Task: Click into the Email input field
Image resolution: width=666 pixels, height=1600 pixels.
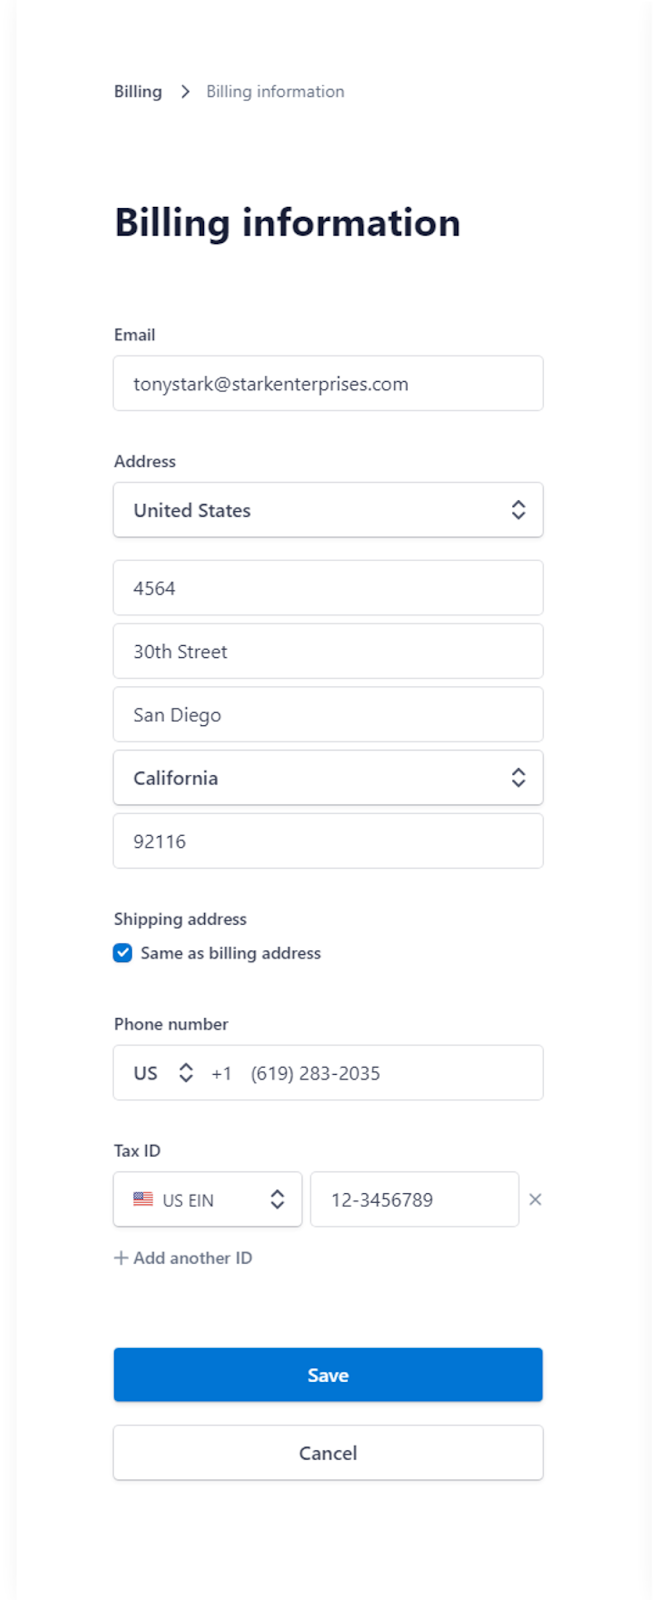Action: pos(328,384)
